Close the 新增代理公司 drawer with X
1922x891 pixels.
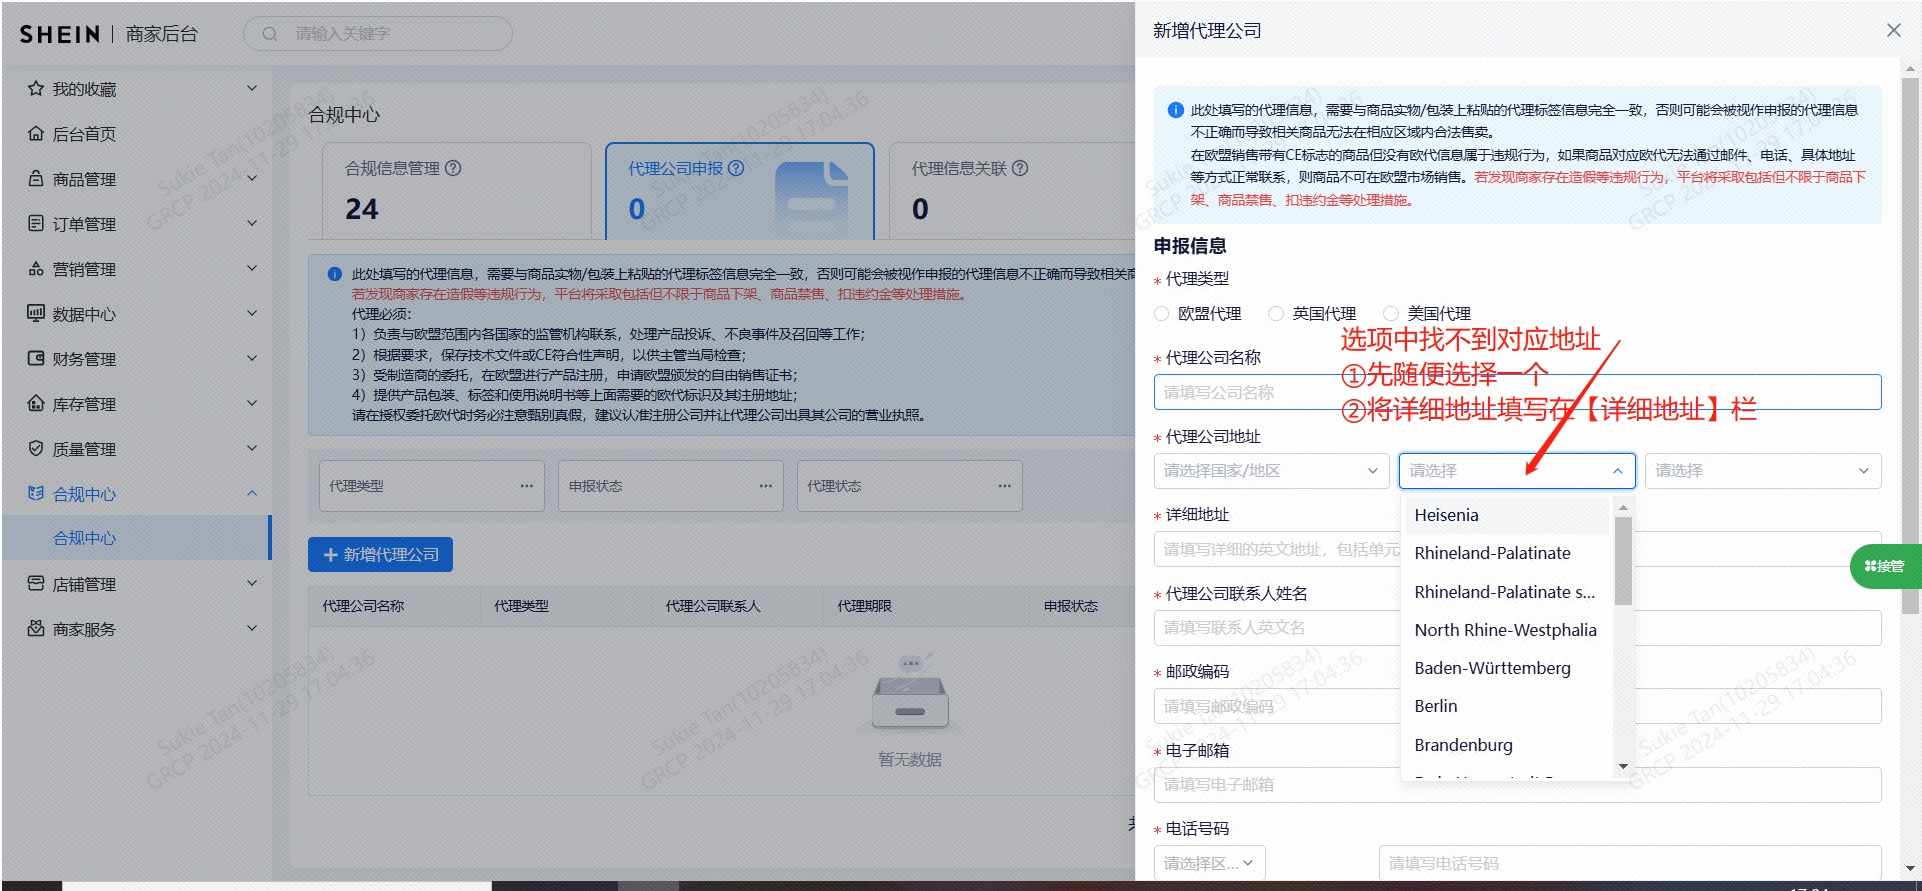click(x=1893, y=30)
